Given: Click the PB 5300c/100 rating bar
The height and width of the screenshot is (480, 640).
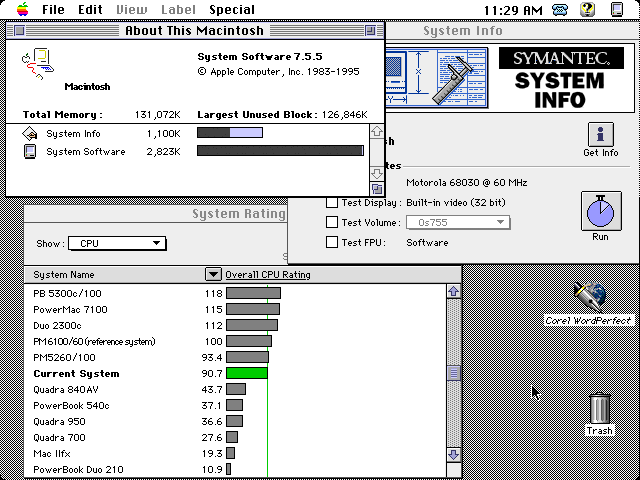Looking at the screenshot, I should pos(253,293).
